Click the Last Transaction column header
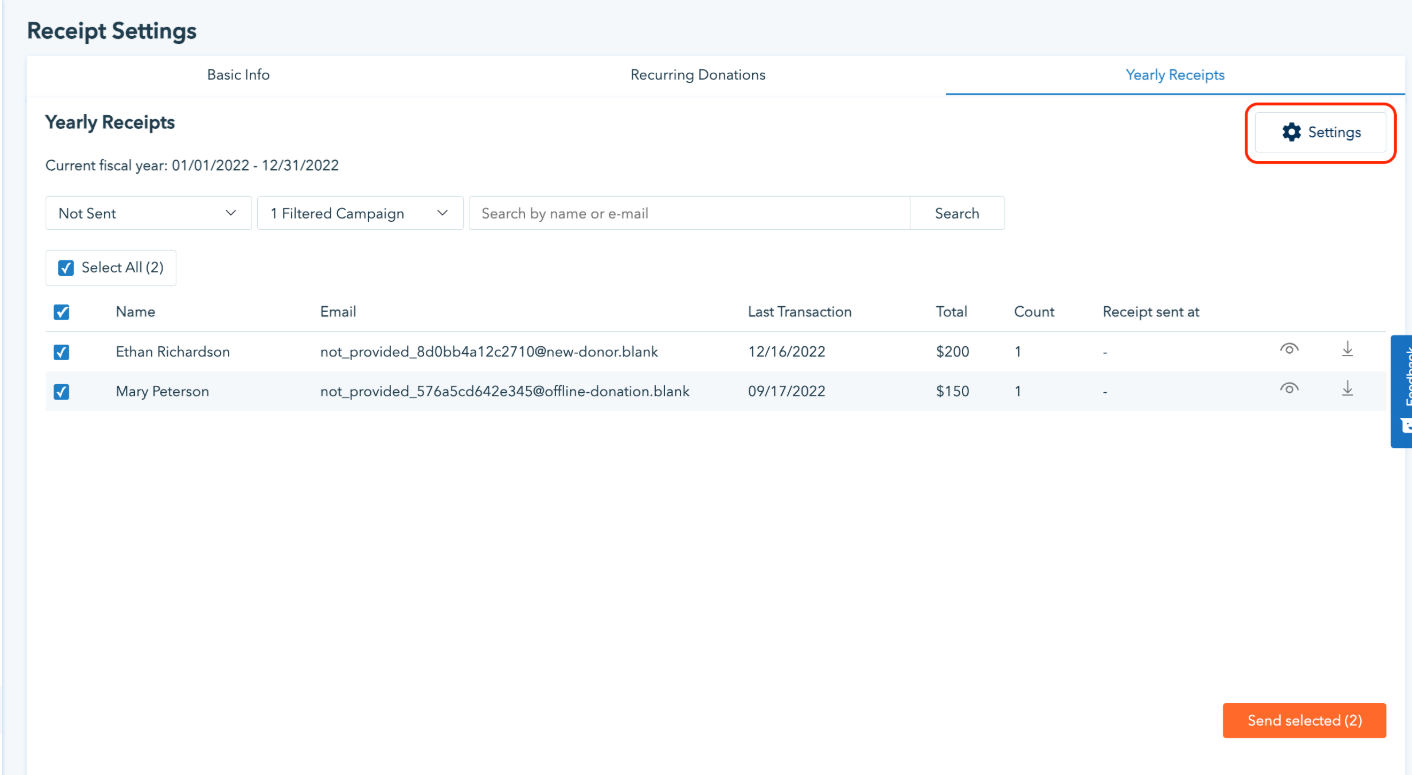The width and height of the screenshot is (1412, 775). [799, 312]
